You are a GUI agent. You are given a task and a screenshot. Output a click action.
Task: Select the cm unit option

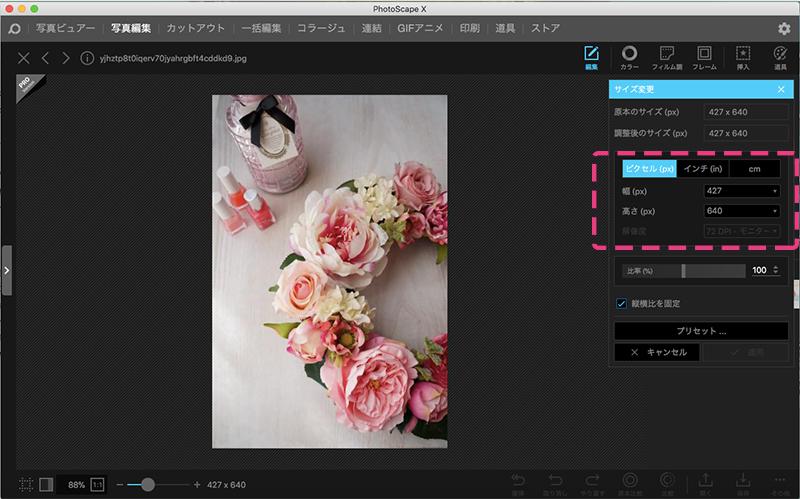click(x=754, y=168)
